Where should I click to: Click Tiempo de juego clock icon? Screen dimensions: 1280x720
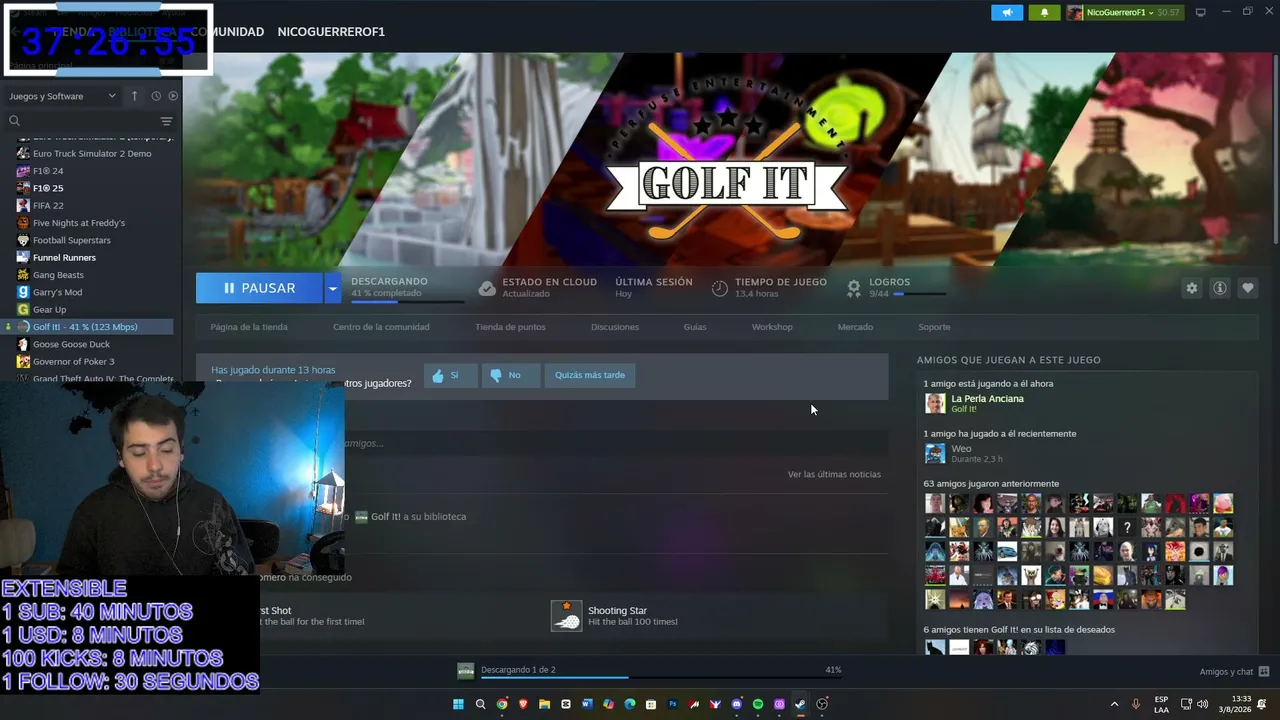coord(720,288)
